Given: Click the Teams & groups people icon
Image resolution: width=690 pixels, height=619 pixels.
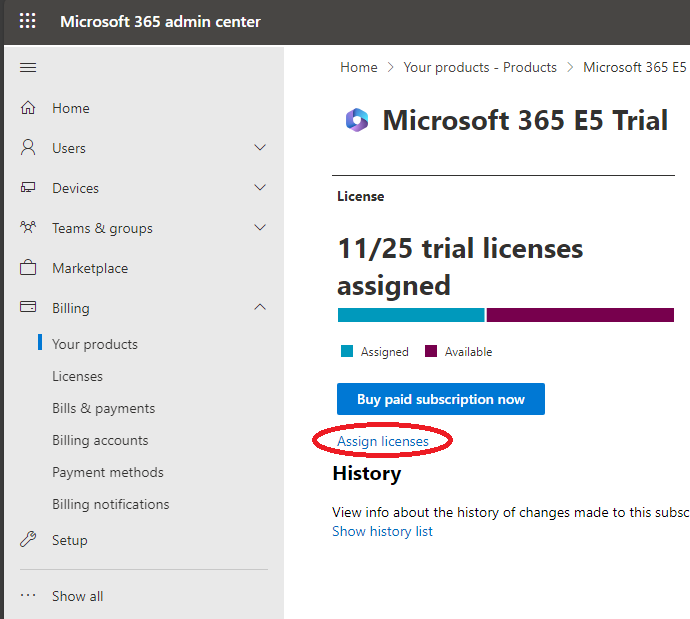Looking at the screenshot, I should tap(28, 227).
